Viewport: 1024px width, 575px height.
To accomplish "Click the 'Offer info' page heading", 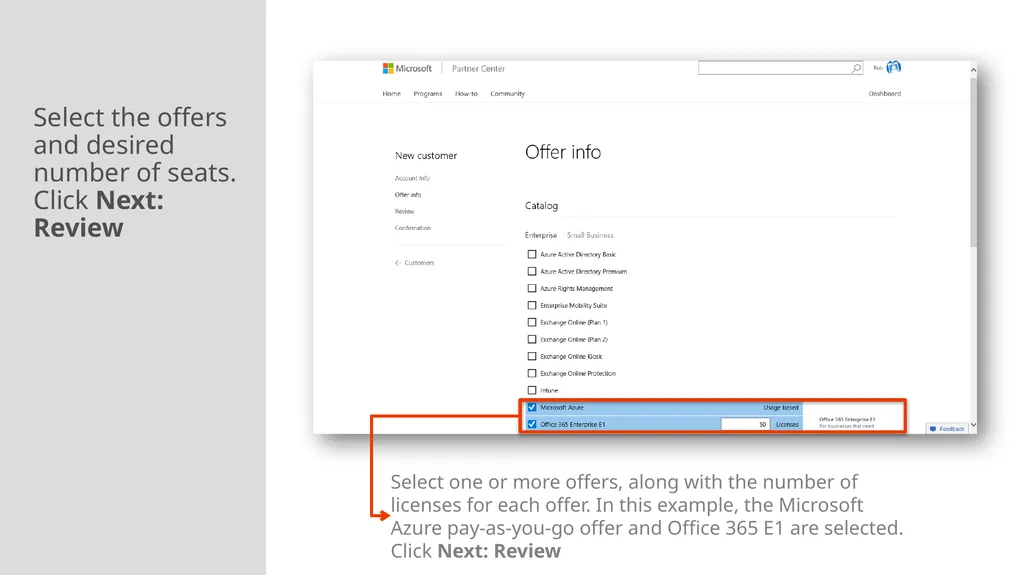I will click(x=563, y=152).
